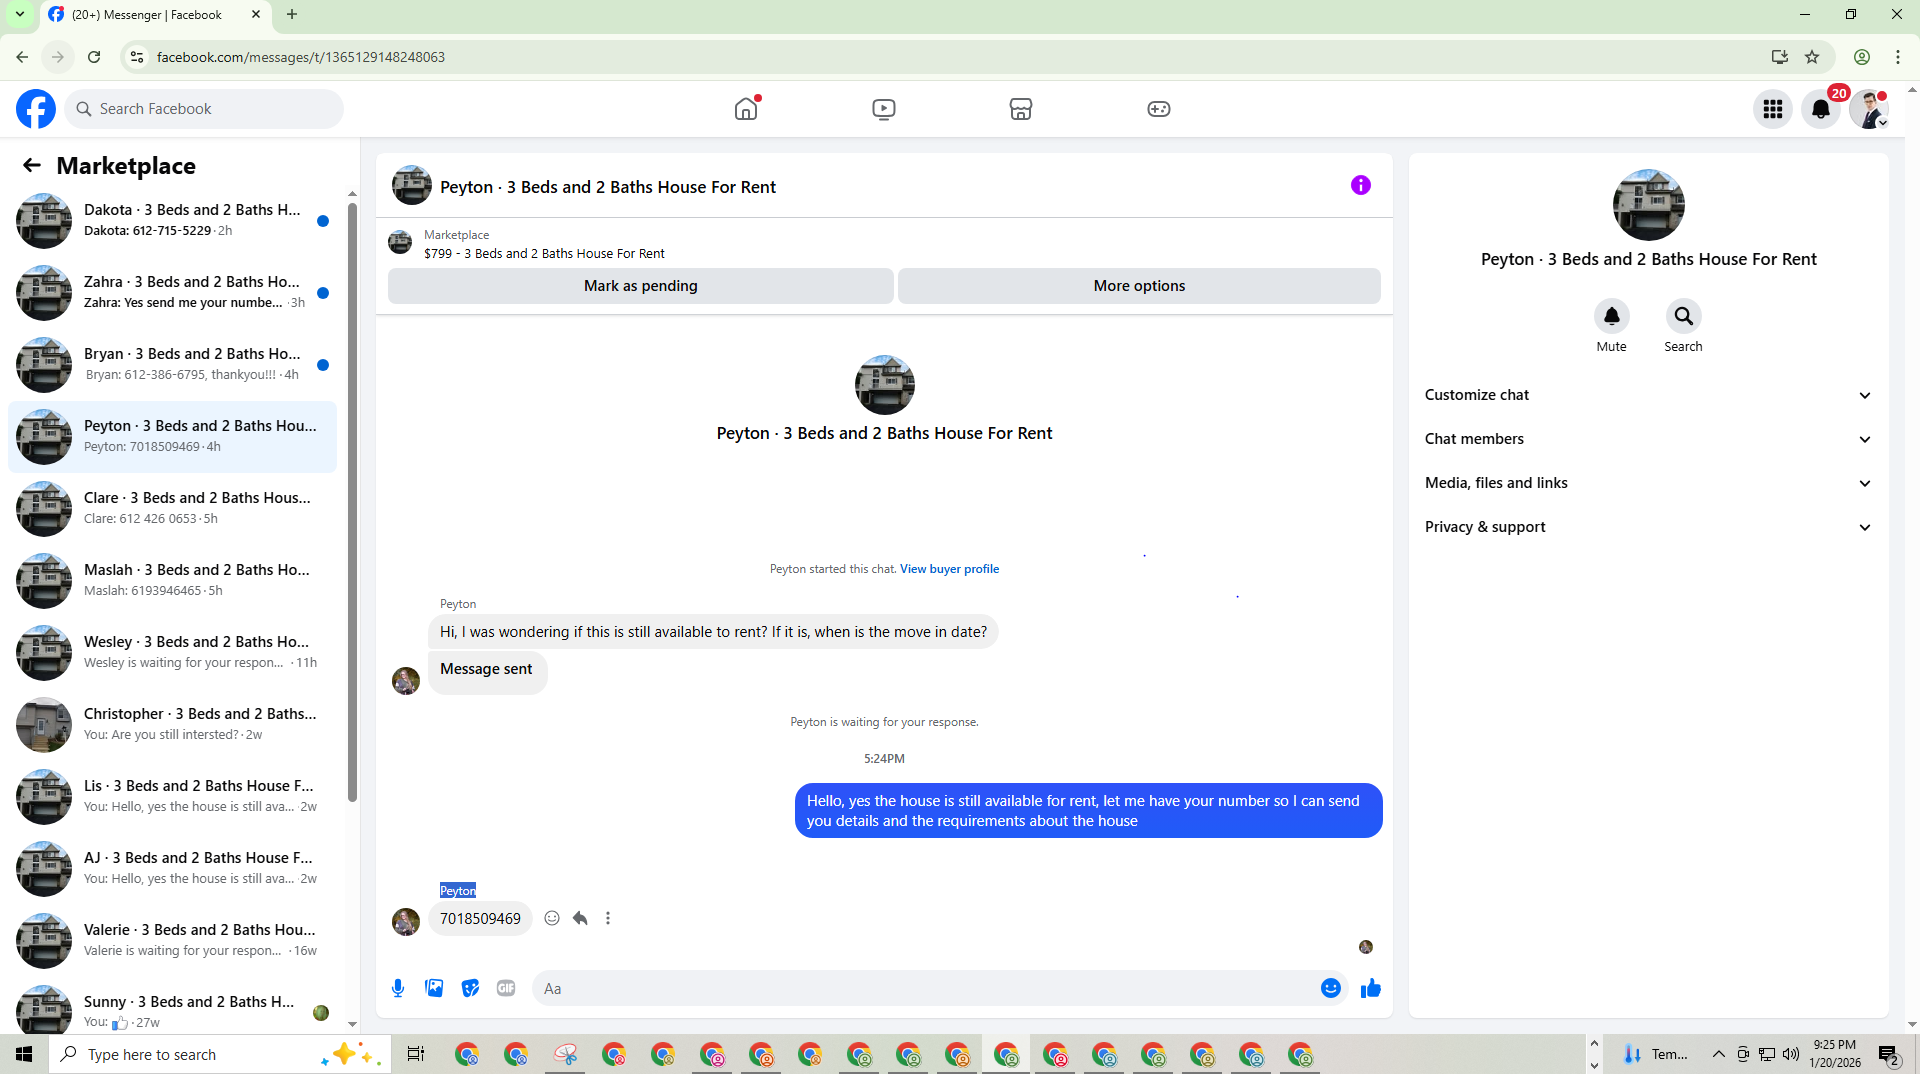Open the Windows notification center
1920x1074 pixels.
coord(1889,1054)
